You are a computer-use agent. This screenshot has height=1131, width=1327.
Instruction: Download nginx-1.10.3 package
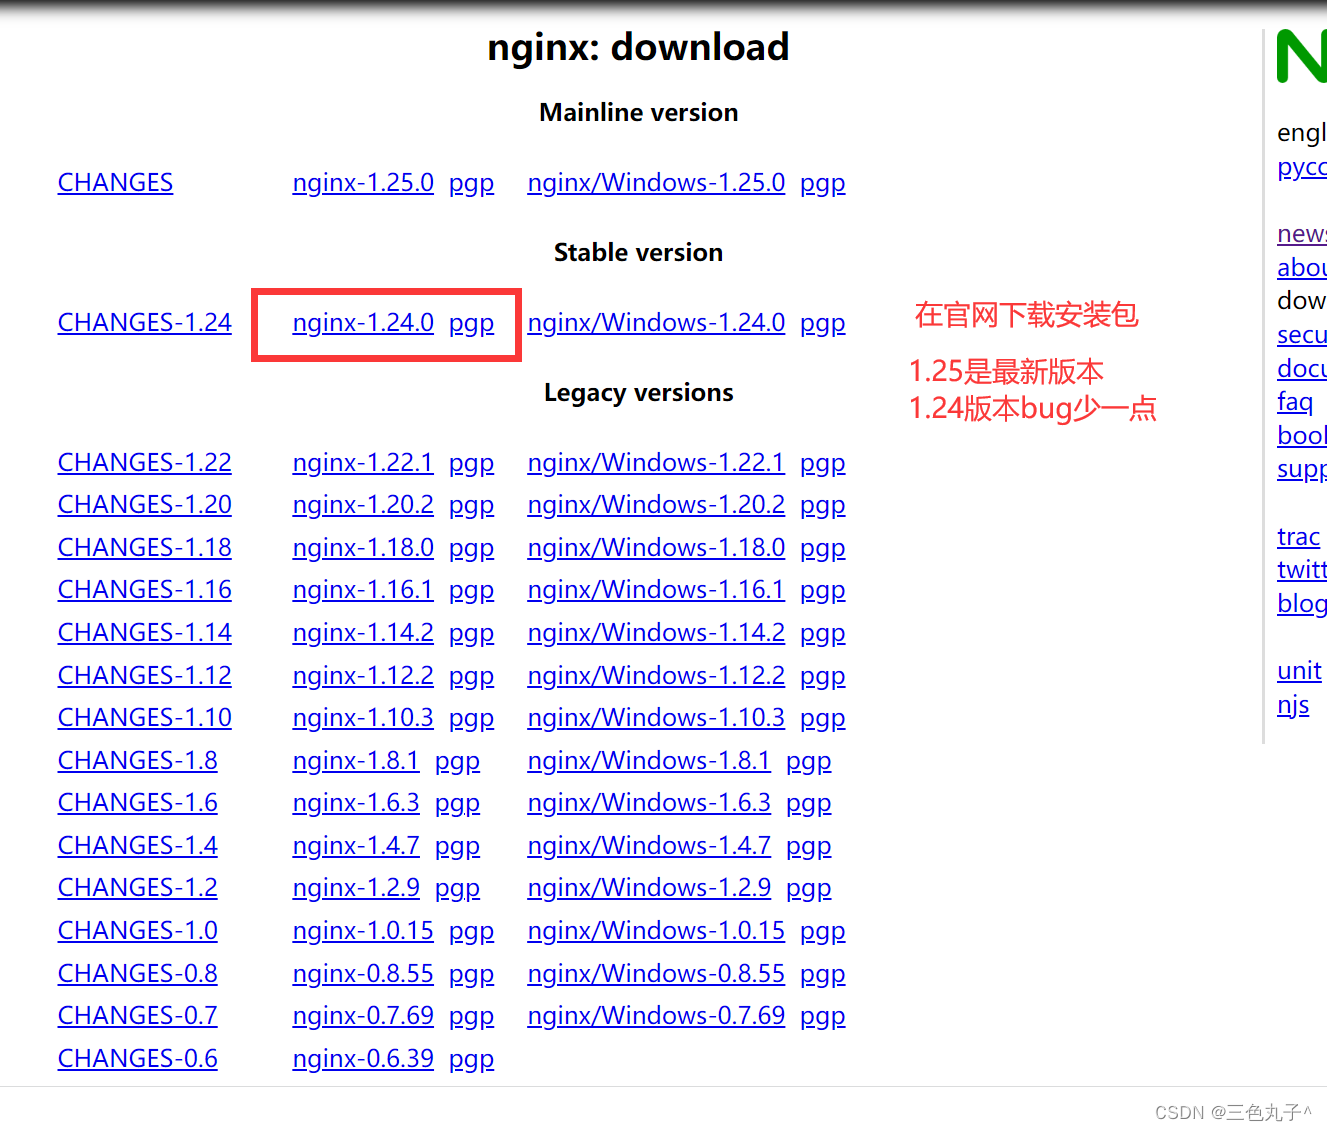(x=363, y=718)
